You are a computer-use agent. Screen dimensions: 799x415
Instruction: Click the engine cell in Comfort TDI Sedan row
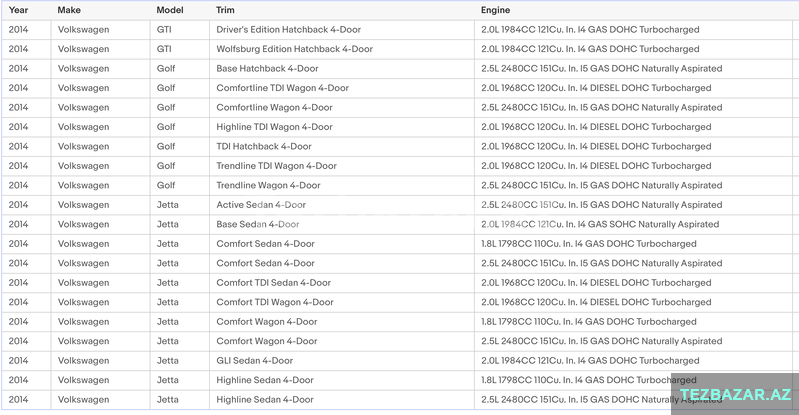coord(596,282)
